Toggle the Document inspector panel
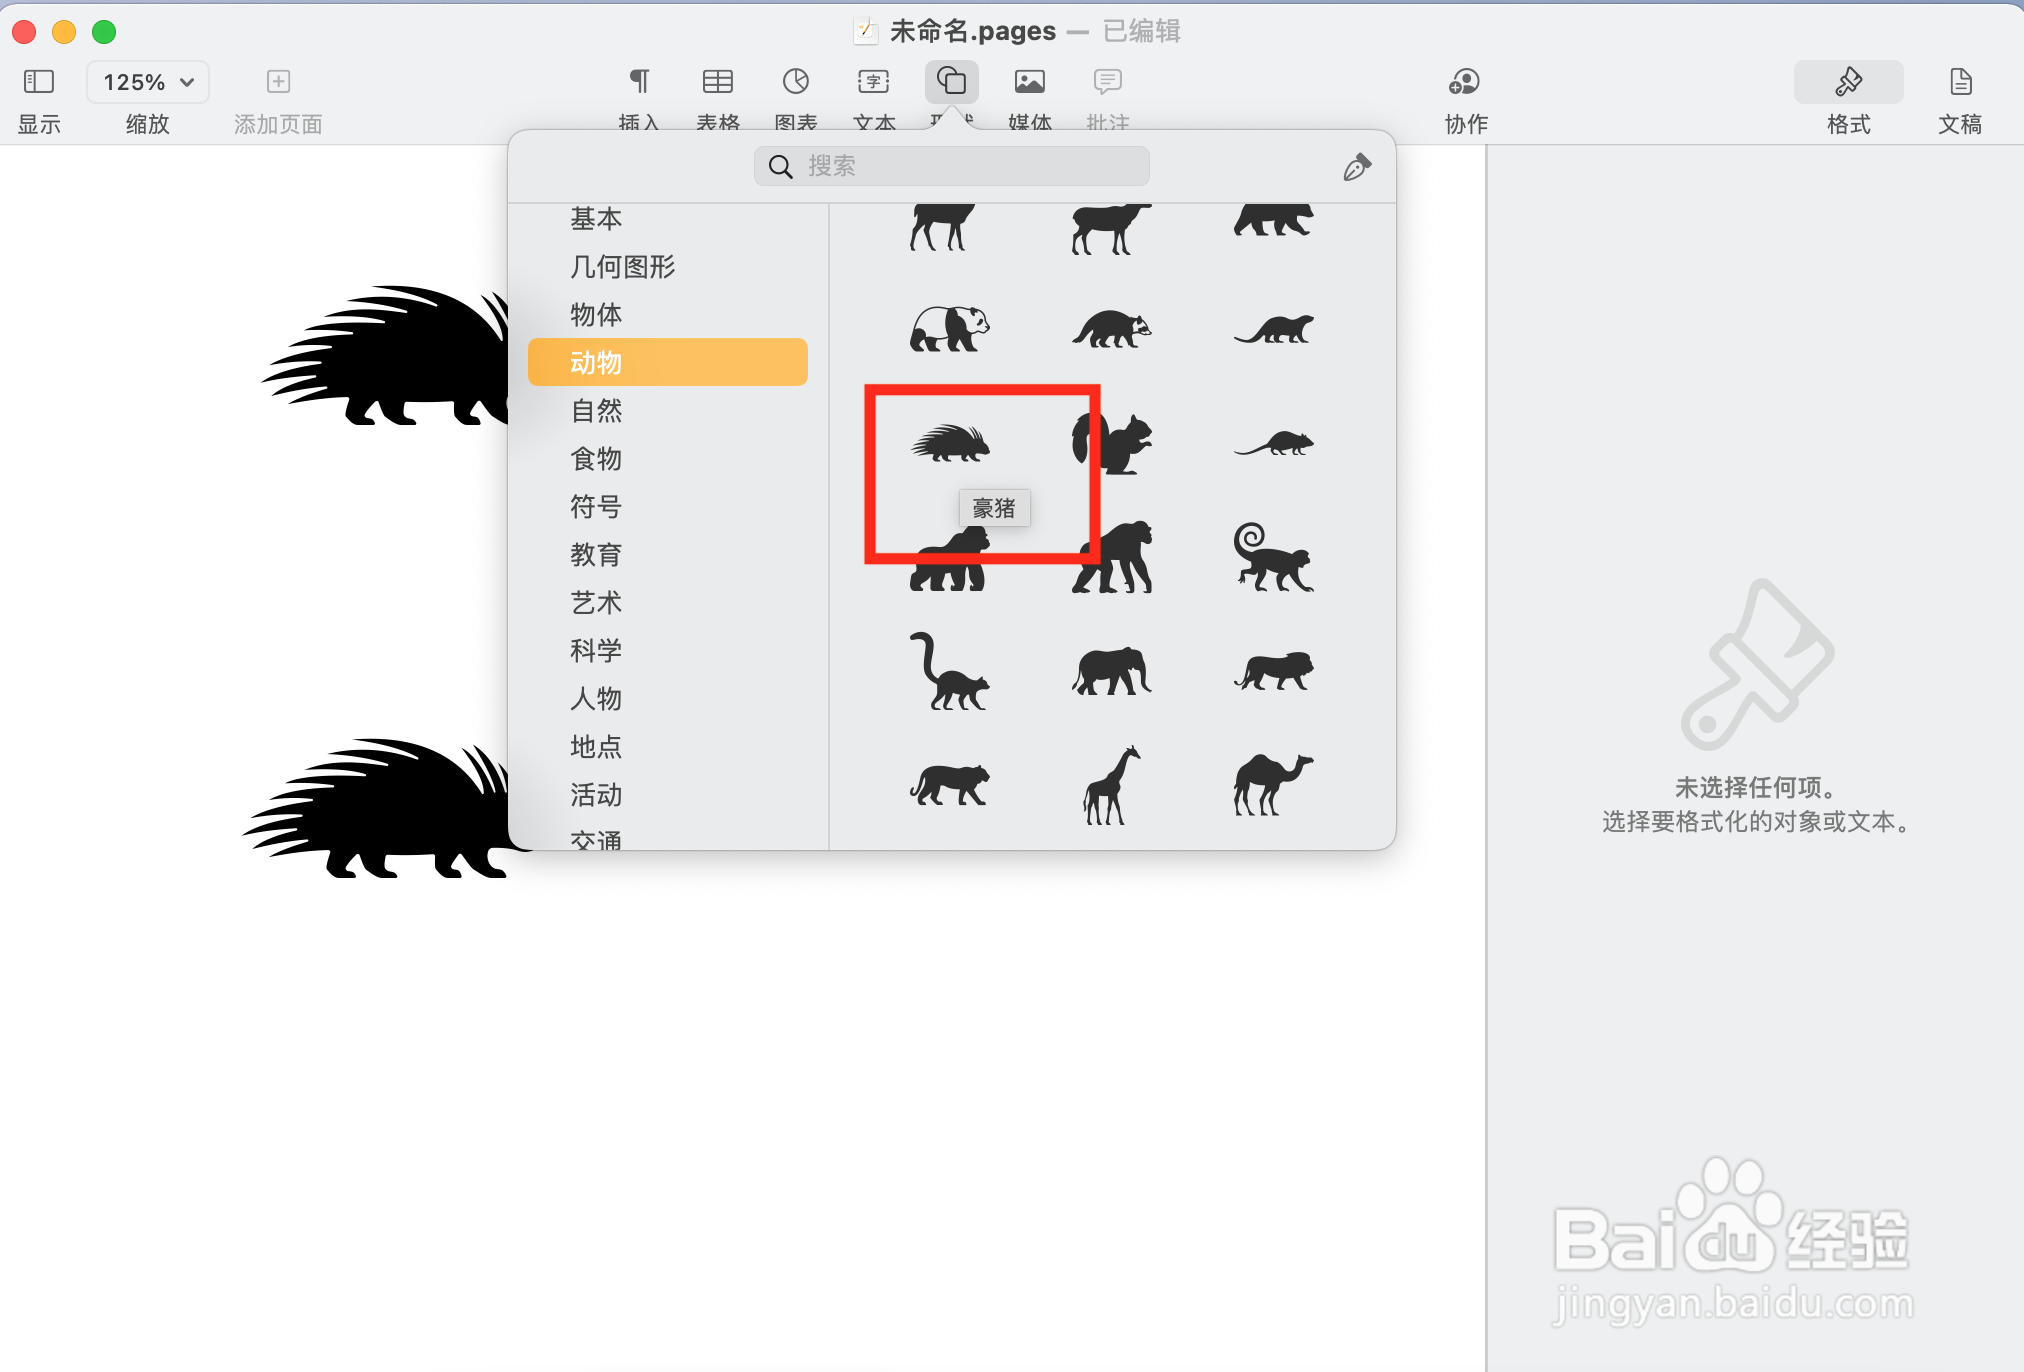2024x1372 pixels. [x=1960, y=82]
